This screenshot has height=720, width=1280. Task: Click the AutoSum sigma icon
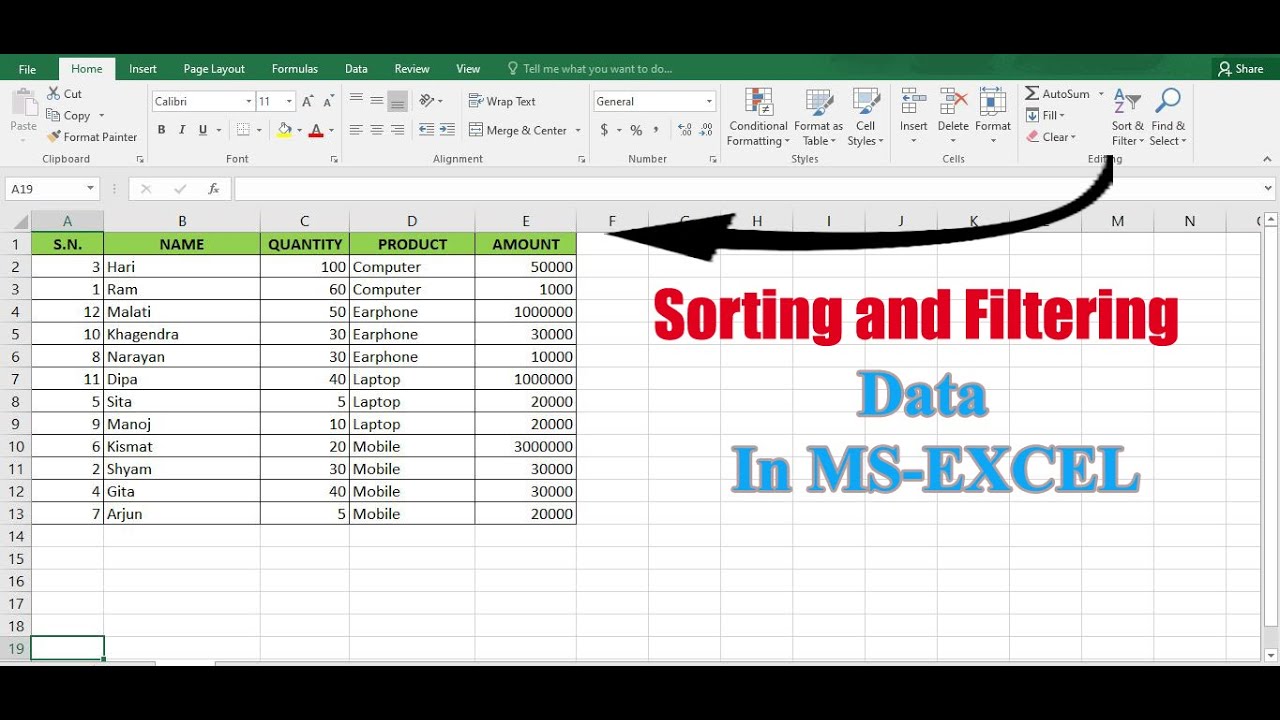point(1032,93)
